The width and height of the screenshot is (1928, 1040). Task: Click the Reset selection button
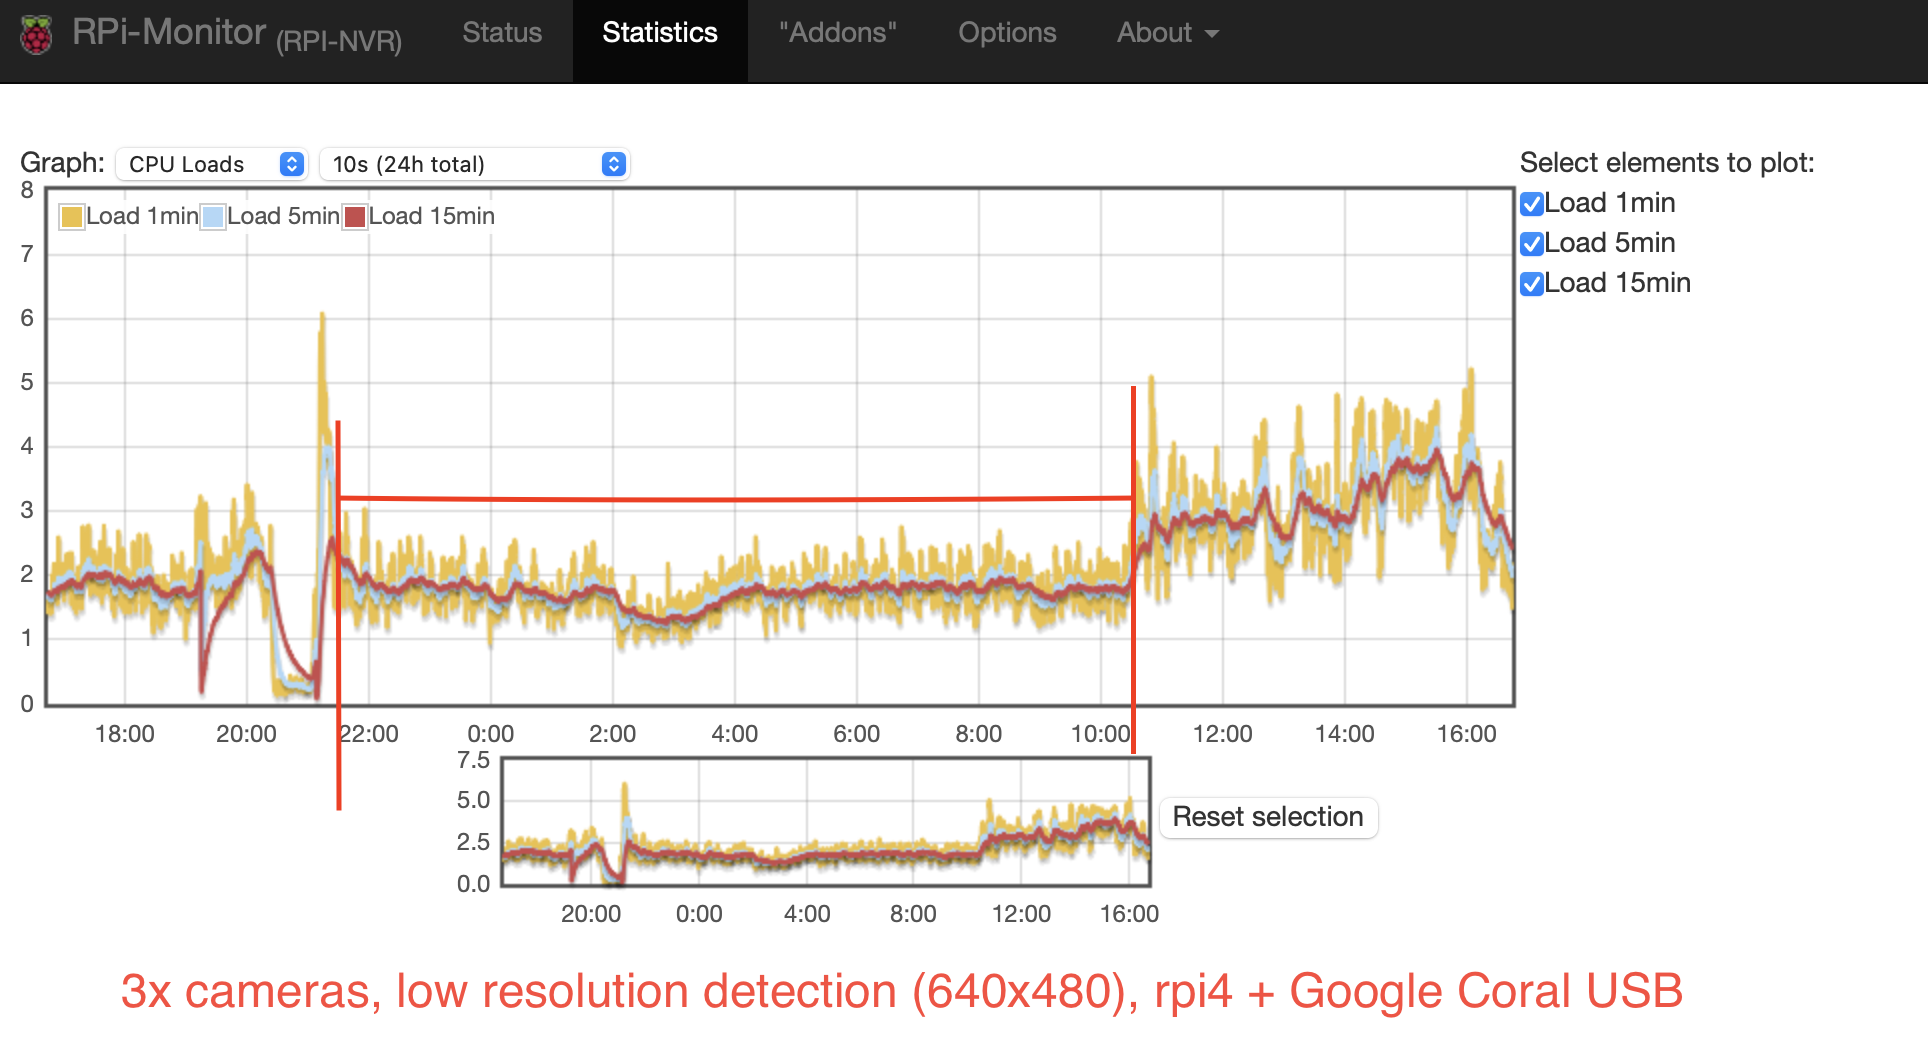click(x=1268, y=817)
